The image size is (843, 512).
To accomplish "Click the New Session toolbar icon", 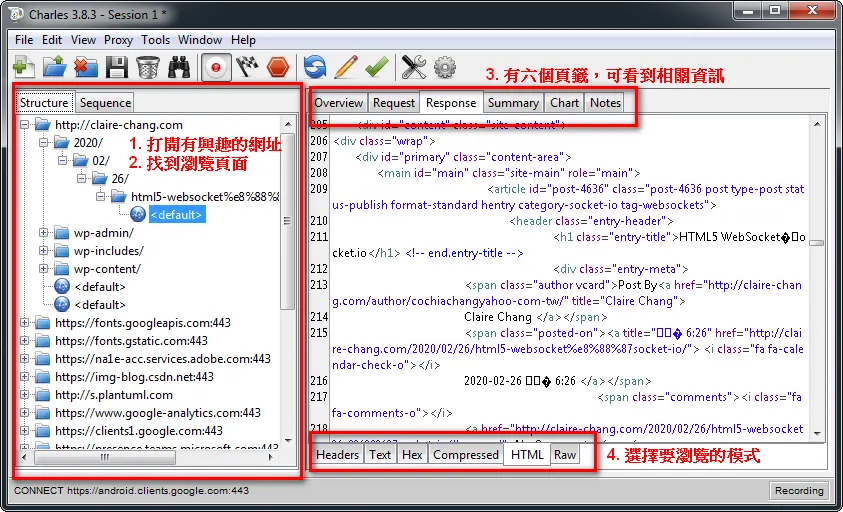I will click(x=23, y=68).
